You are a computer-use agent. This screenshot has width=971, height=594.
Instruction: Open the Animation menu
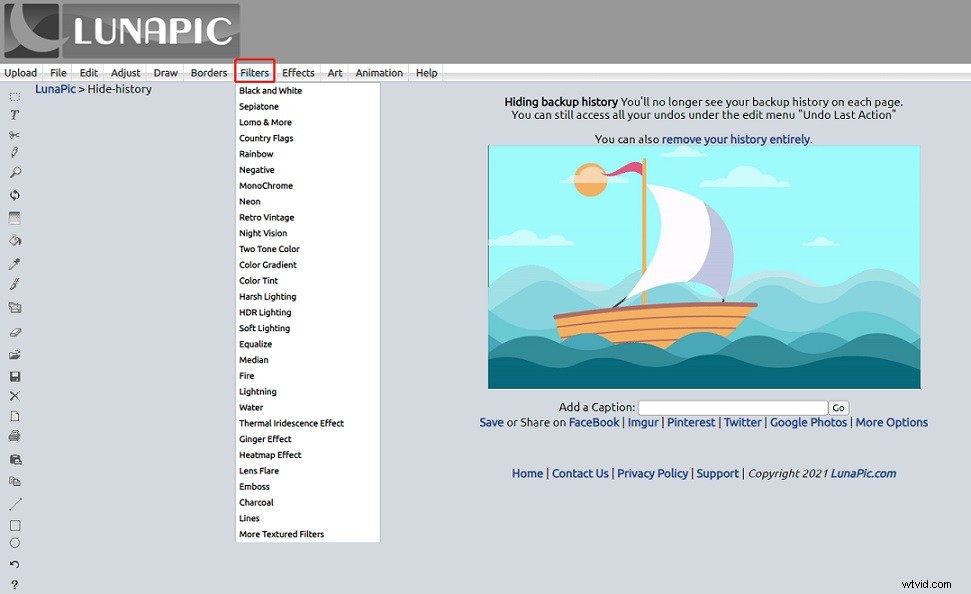[378, 71]
